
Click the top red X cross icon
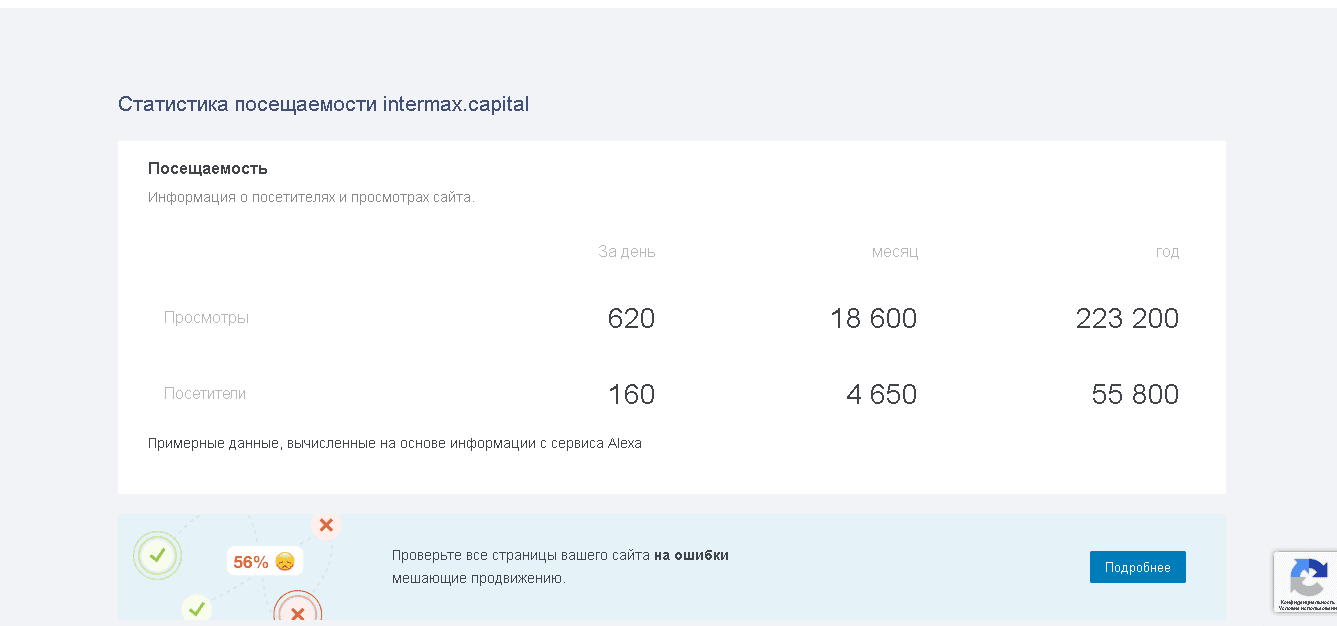326,525
